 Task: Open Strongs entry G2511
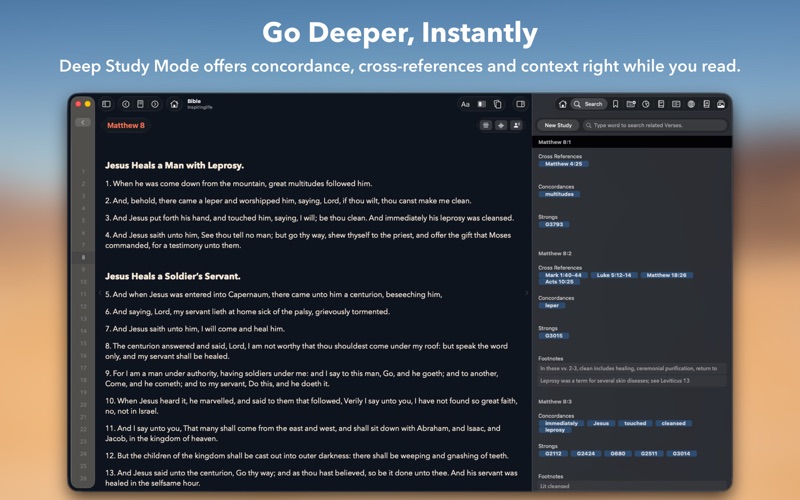649,453
